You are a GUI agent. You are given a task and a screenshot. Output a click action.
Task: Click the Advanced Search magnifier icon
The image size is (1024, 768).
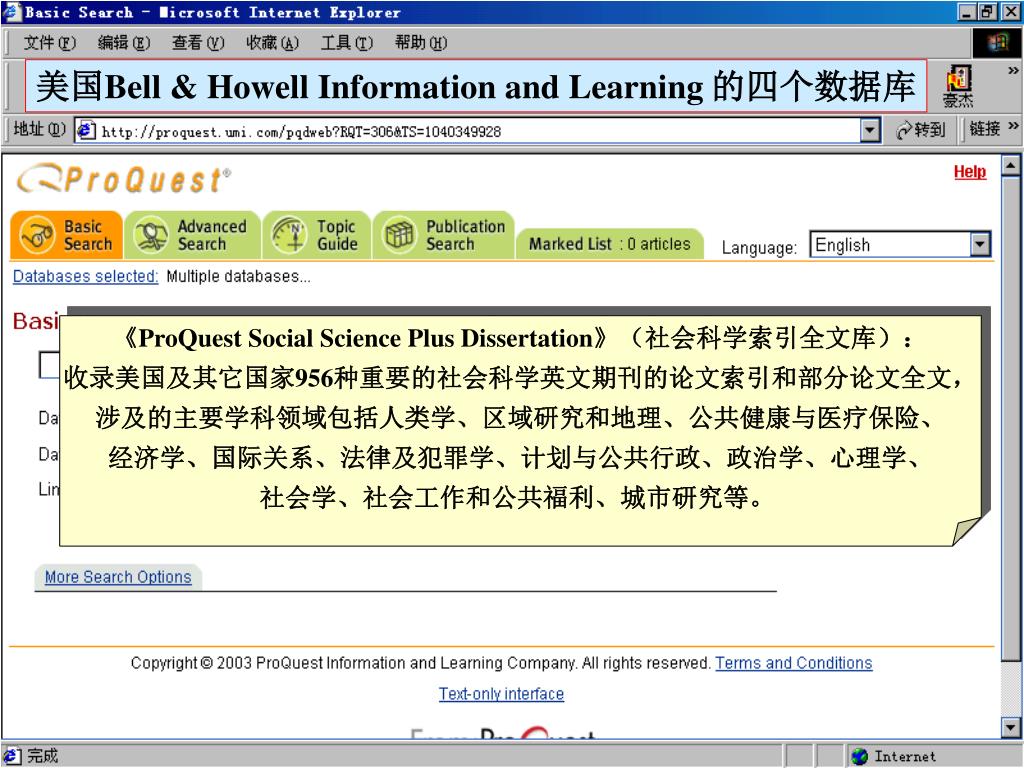pyautogui.click(x=152, y=235)
